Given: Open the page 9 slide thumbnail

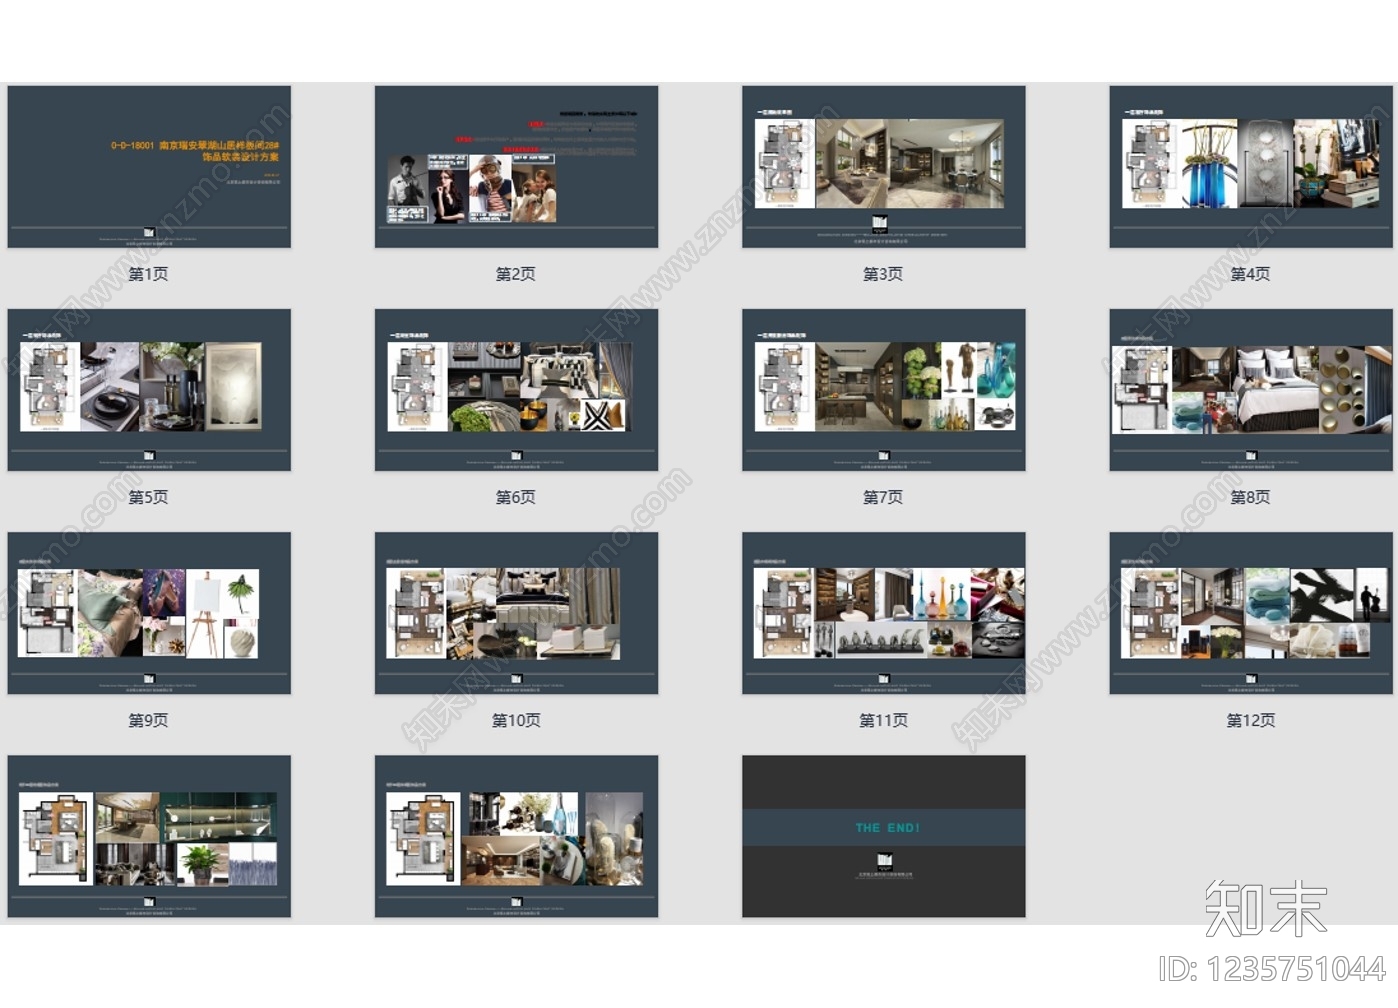Looking at the screenshot, I should (149, 613).
